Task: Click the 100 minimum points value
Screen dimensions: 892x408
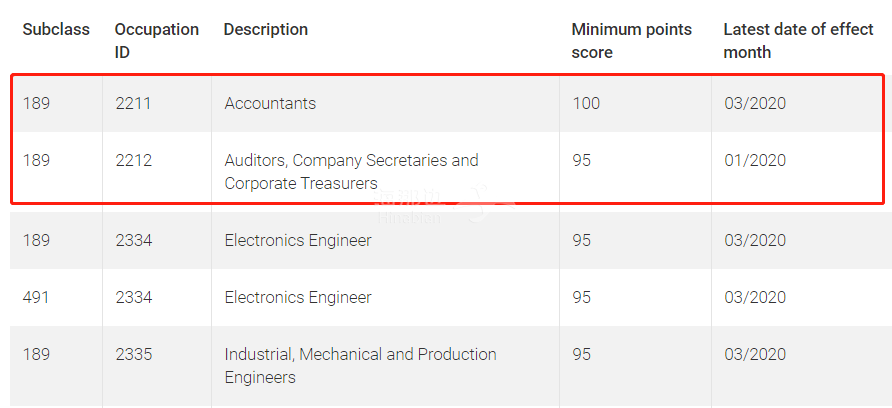Action: click(586, 104)
